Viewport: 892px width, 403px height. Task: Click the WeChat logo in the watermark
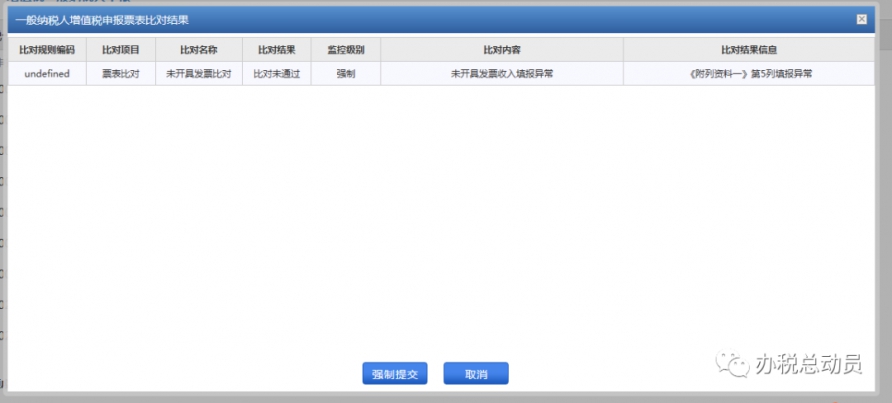(x=733, y=364)
